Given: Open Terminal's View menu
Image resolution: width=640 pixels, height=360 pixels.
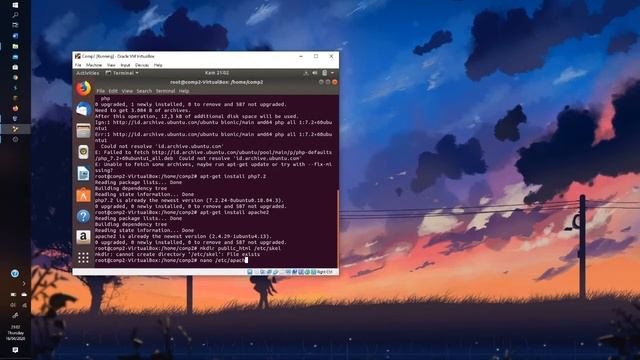Looking at the screenshot, I should click(x=127, y=91).
